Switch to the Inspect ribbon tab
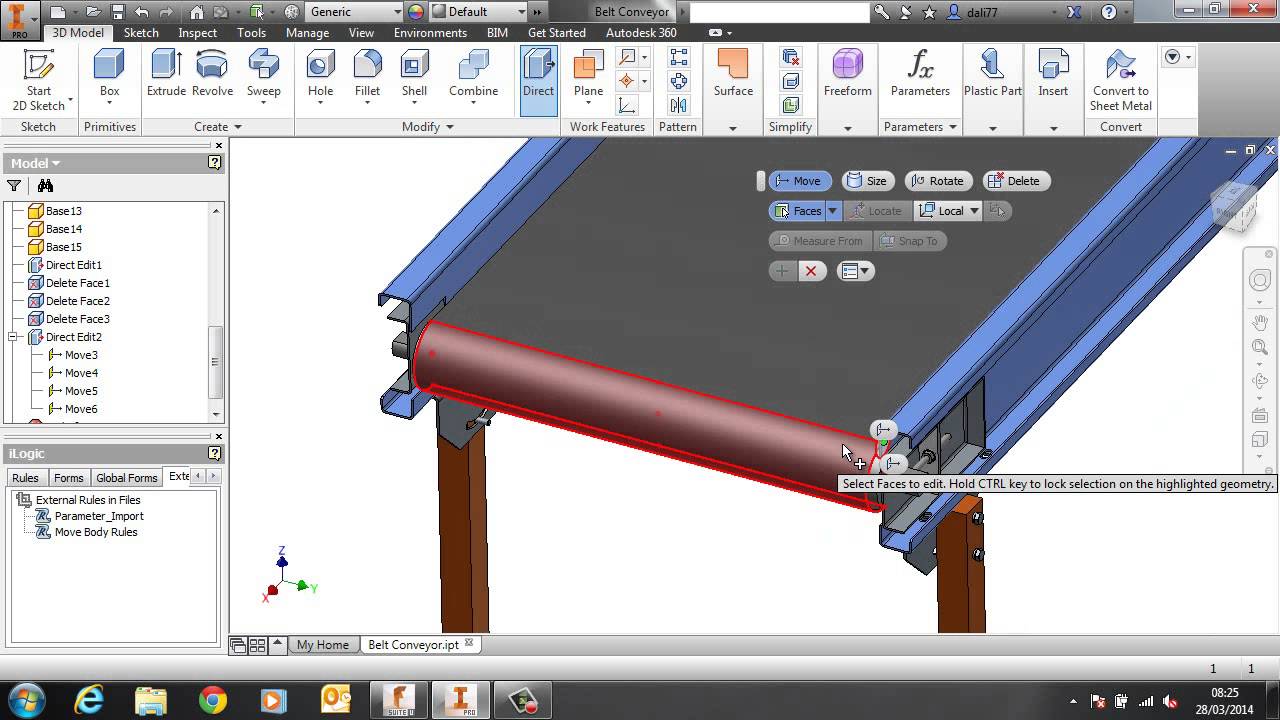The width and height of the screenshot is (1280, 720). (x=197, y=33)
